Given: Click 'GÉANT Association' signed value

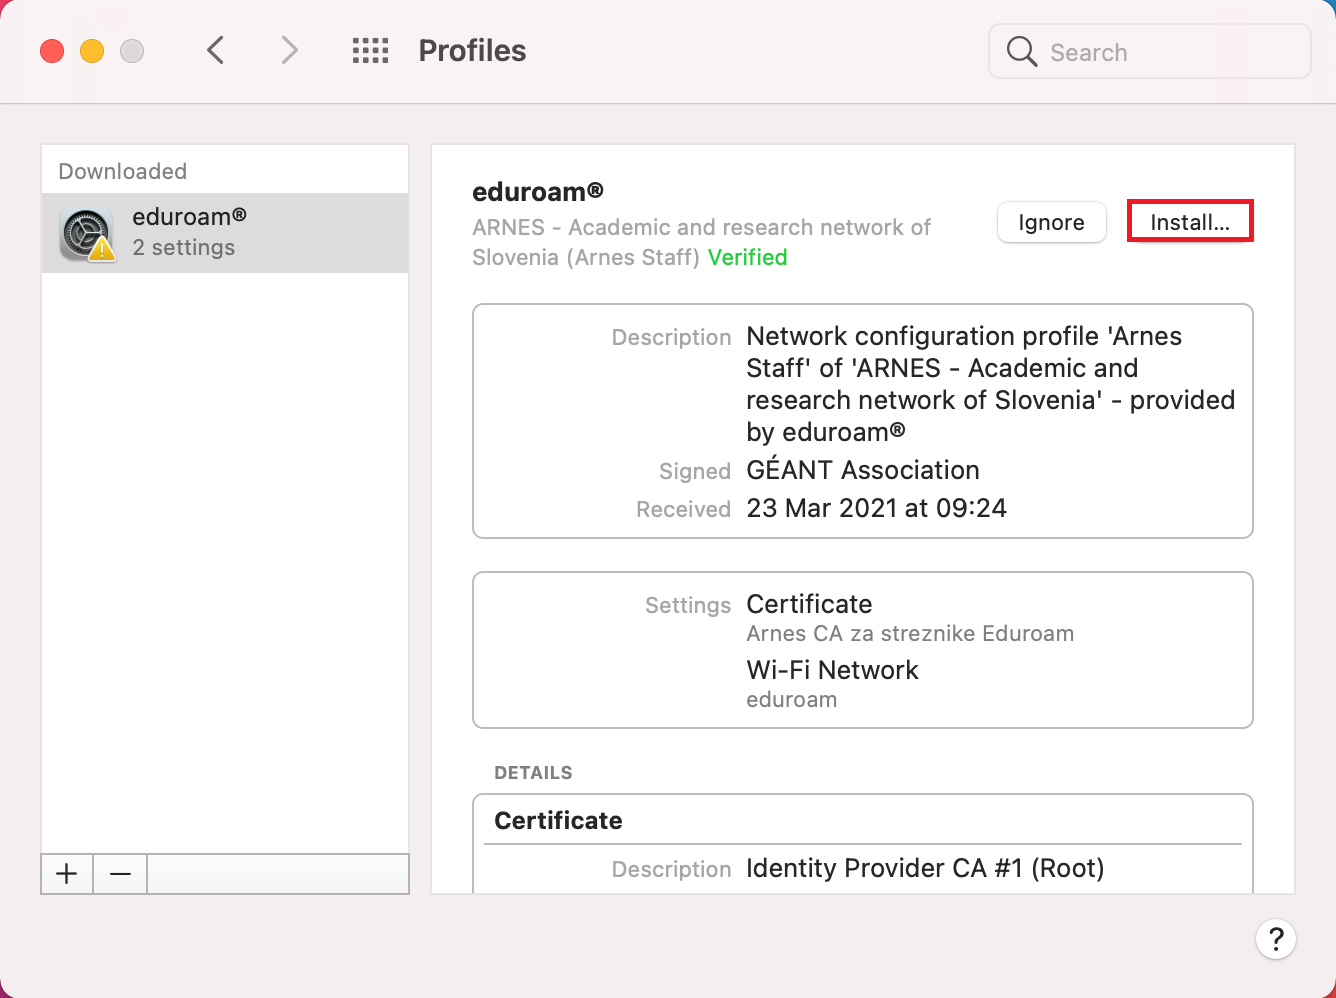Looking at the screenshot, I should tap(863, 470).
